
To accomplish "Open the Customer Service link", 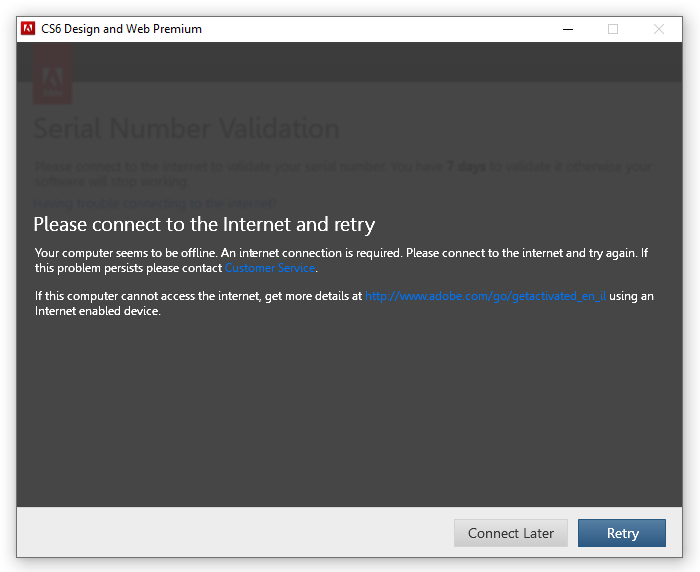I will coord(270,268).
